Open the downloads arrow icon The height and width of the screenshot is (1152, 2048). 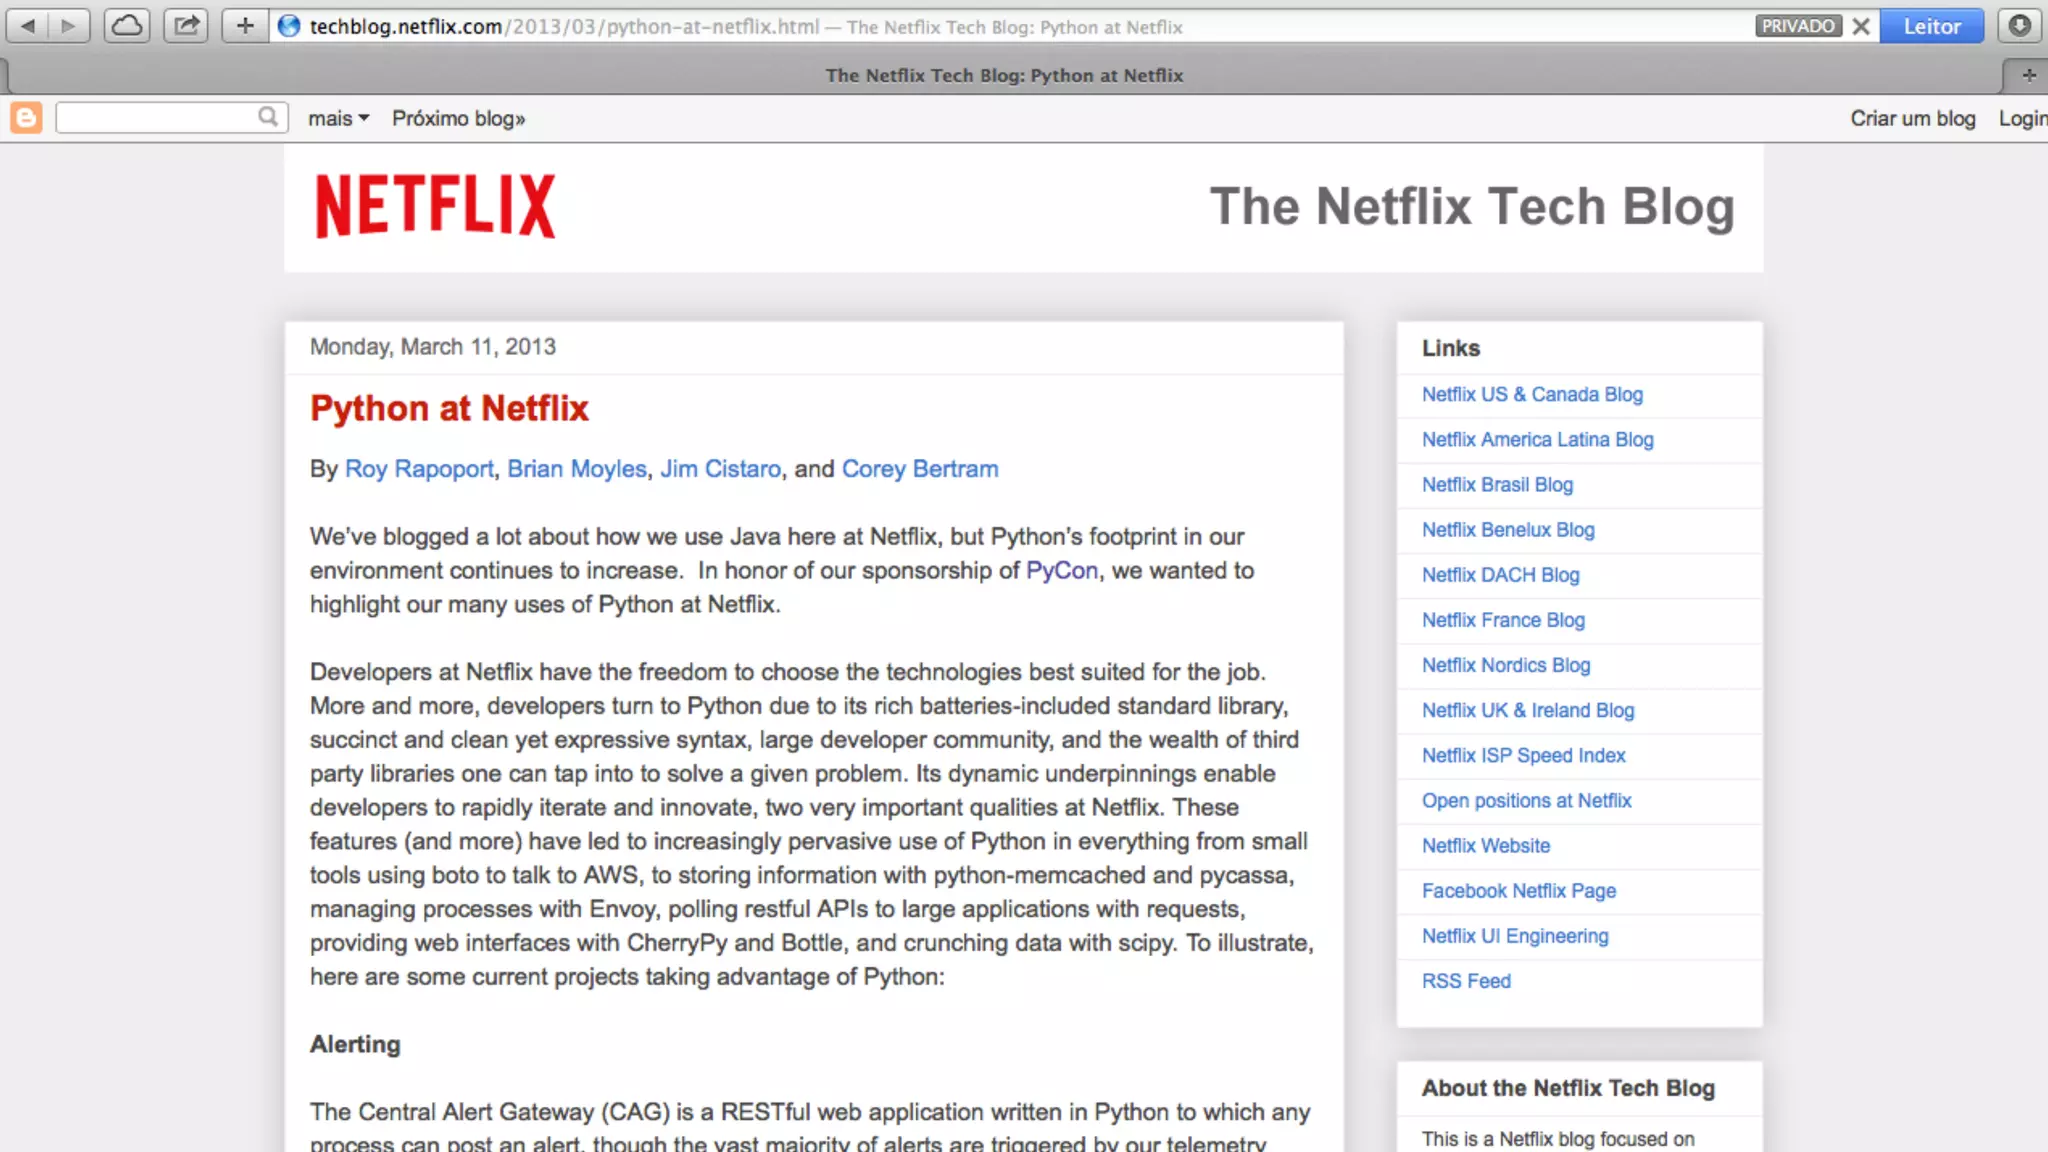click(x=2020, y=26)
